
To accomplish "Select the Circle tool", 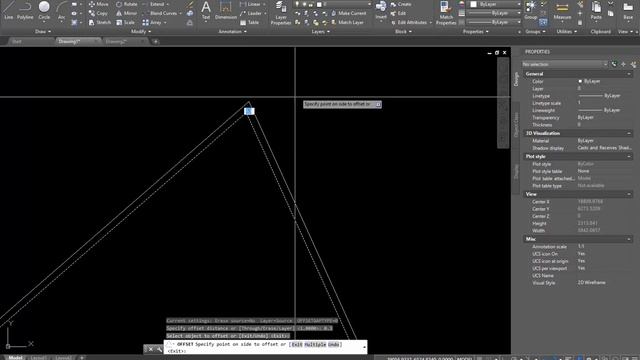I will (x=44, y=10).
